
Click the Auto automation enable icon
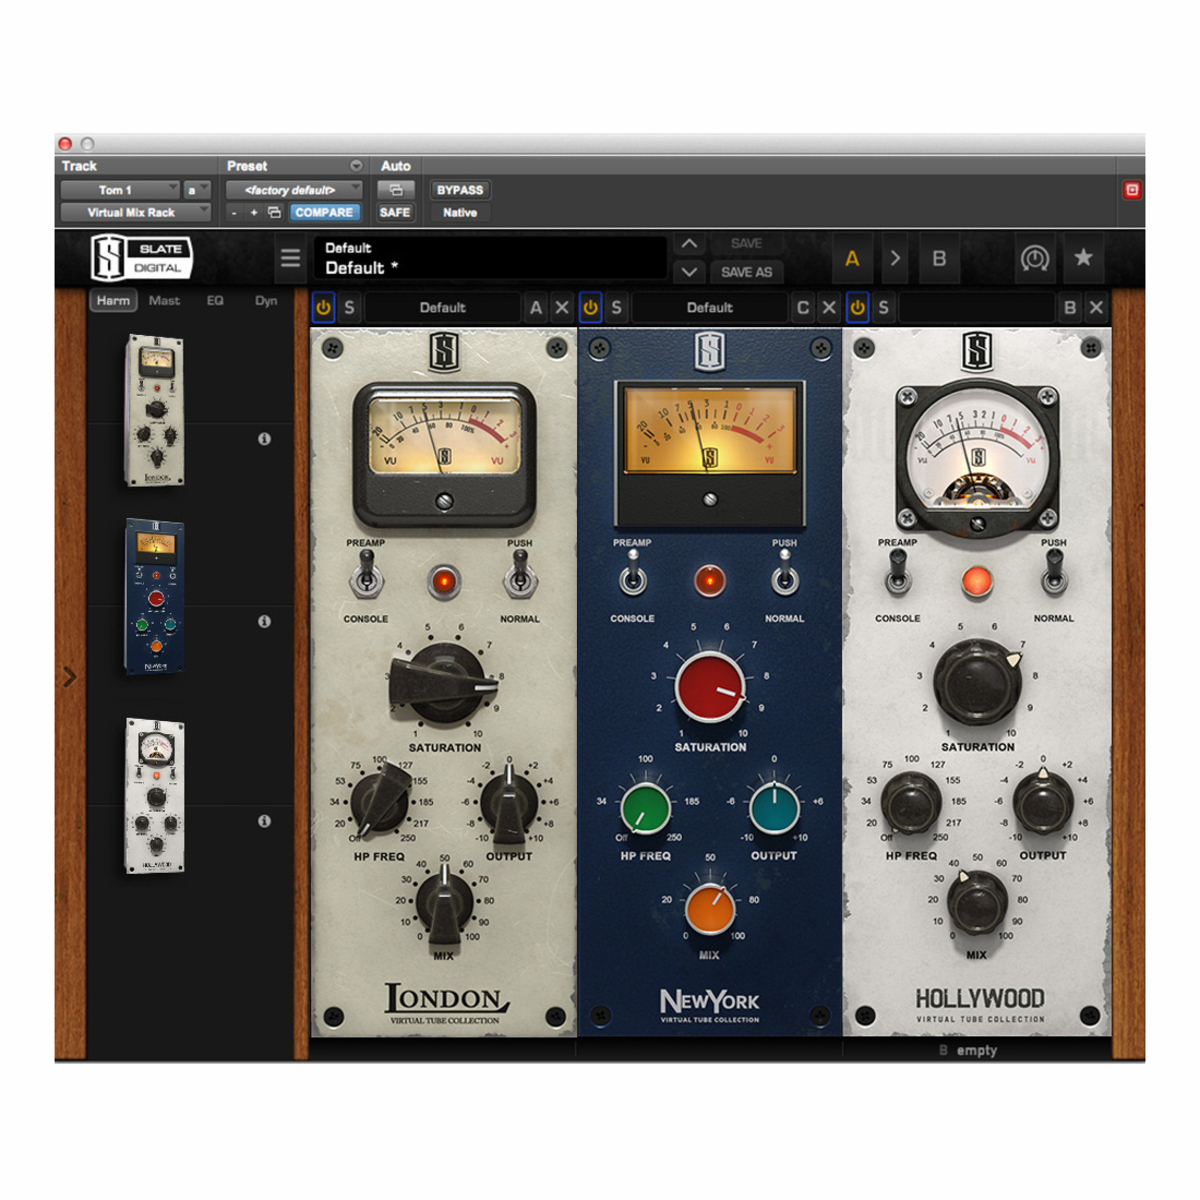[395, 190]
